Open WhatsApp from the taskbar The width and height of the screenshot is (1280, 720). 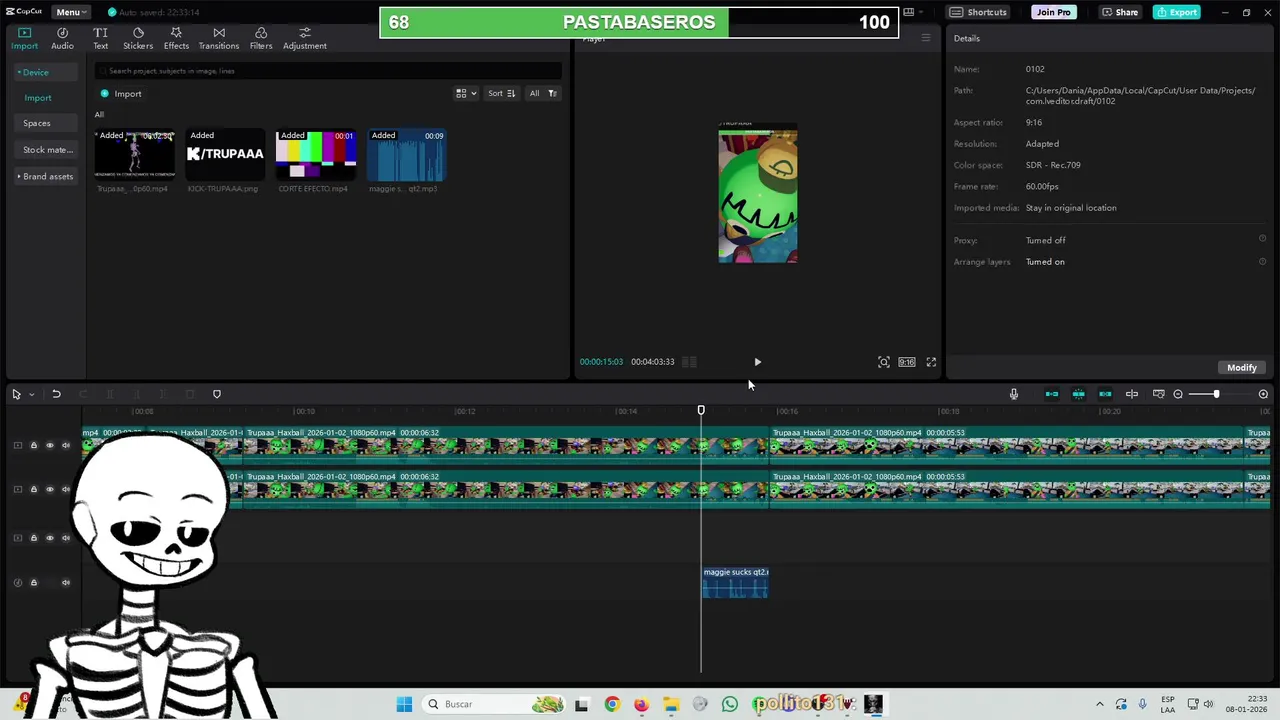pyautogui.click(x=729, y=704)
